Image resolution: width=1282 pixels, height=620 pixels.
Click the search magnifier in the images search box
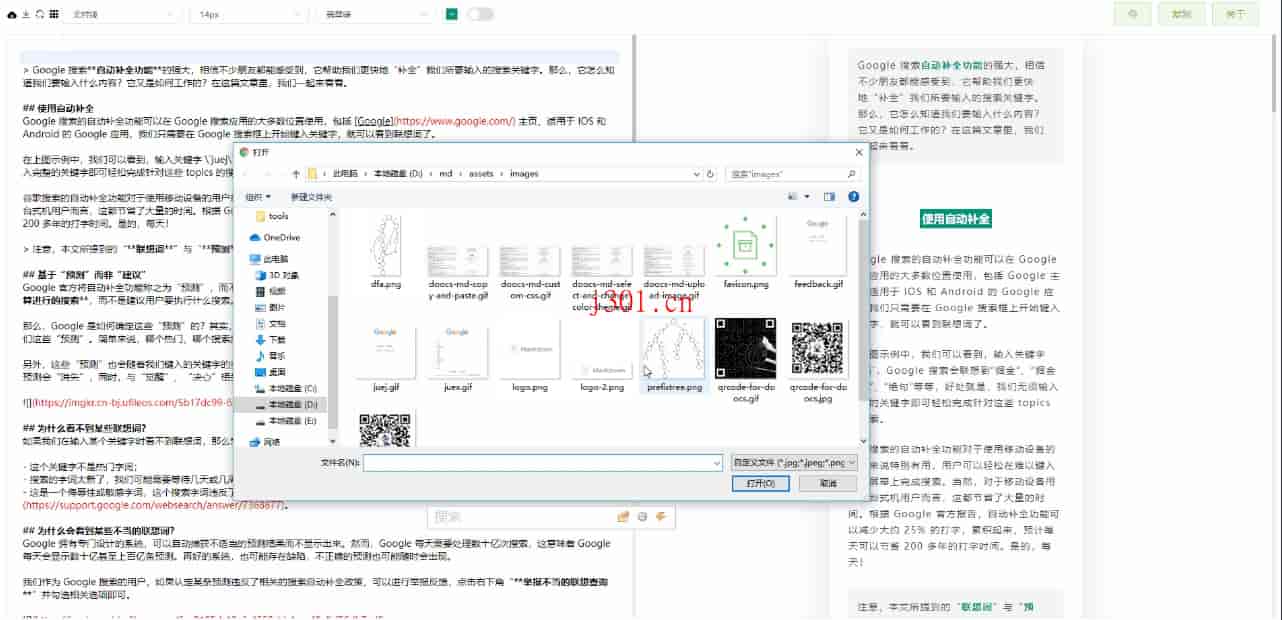click(x=850, y=172)
